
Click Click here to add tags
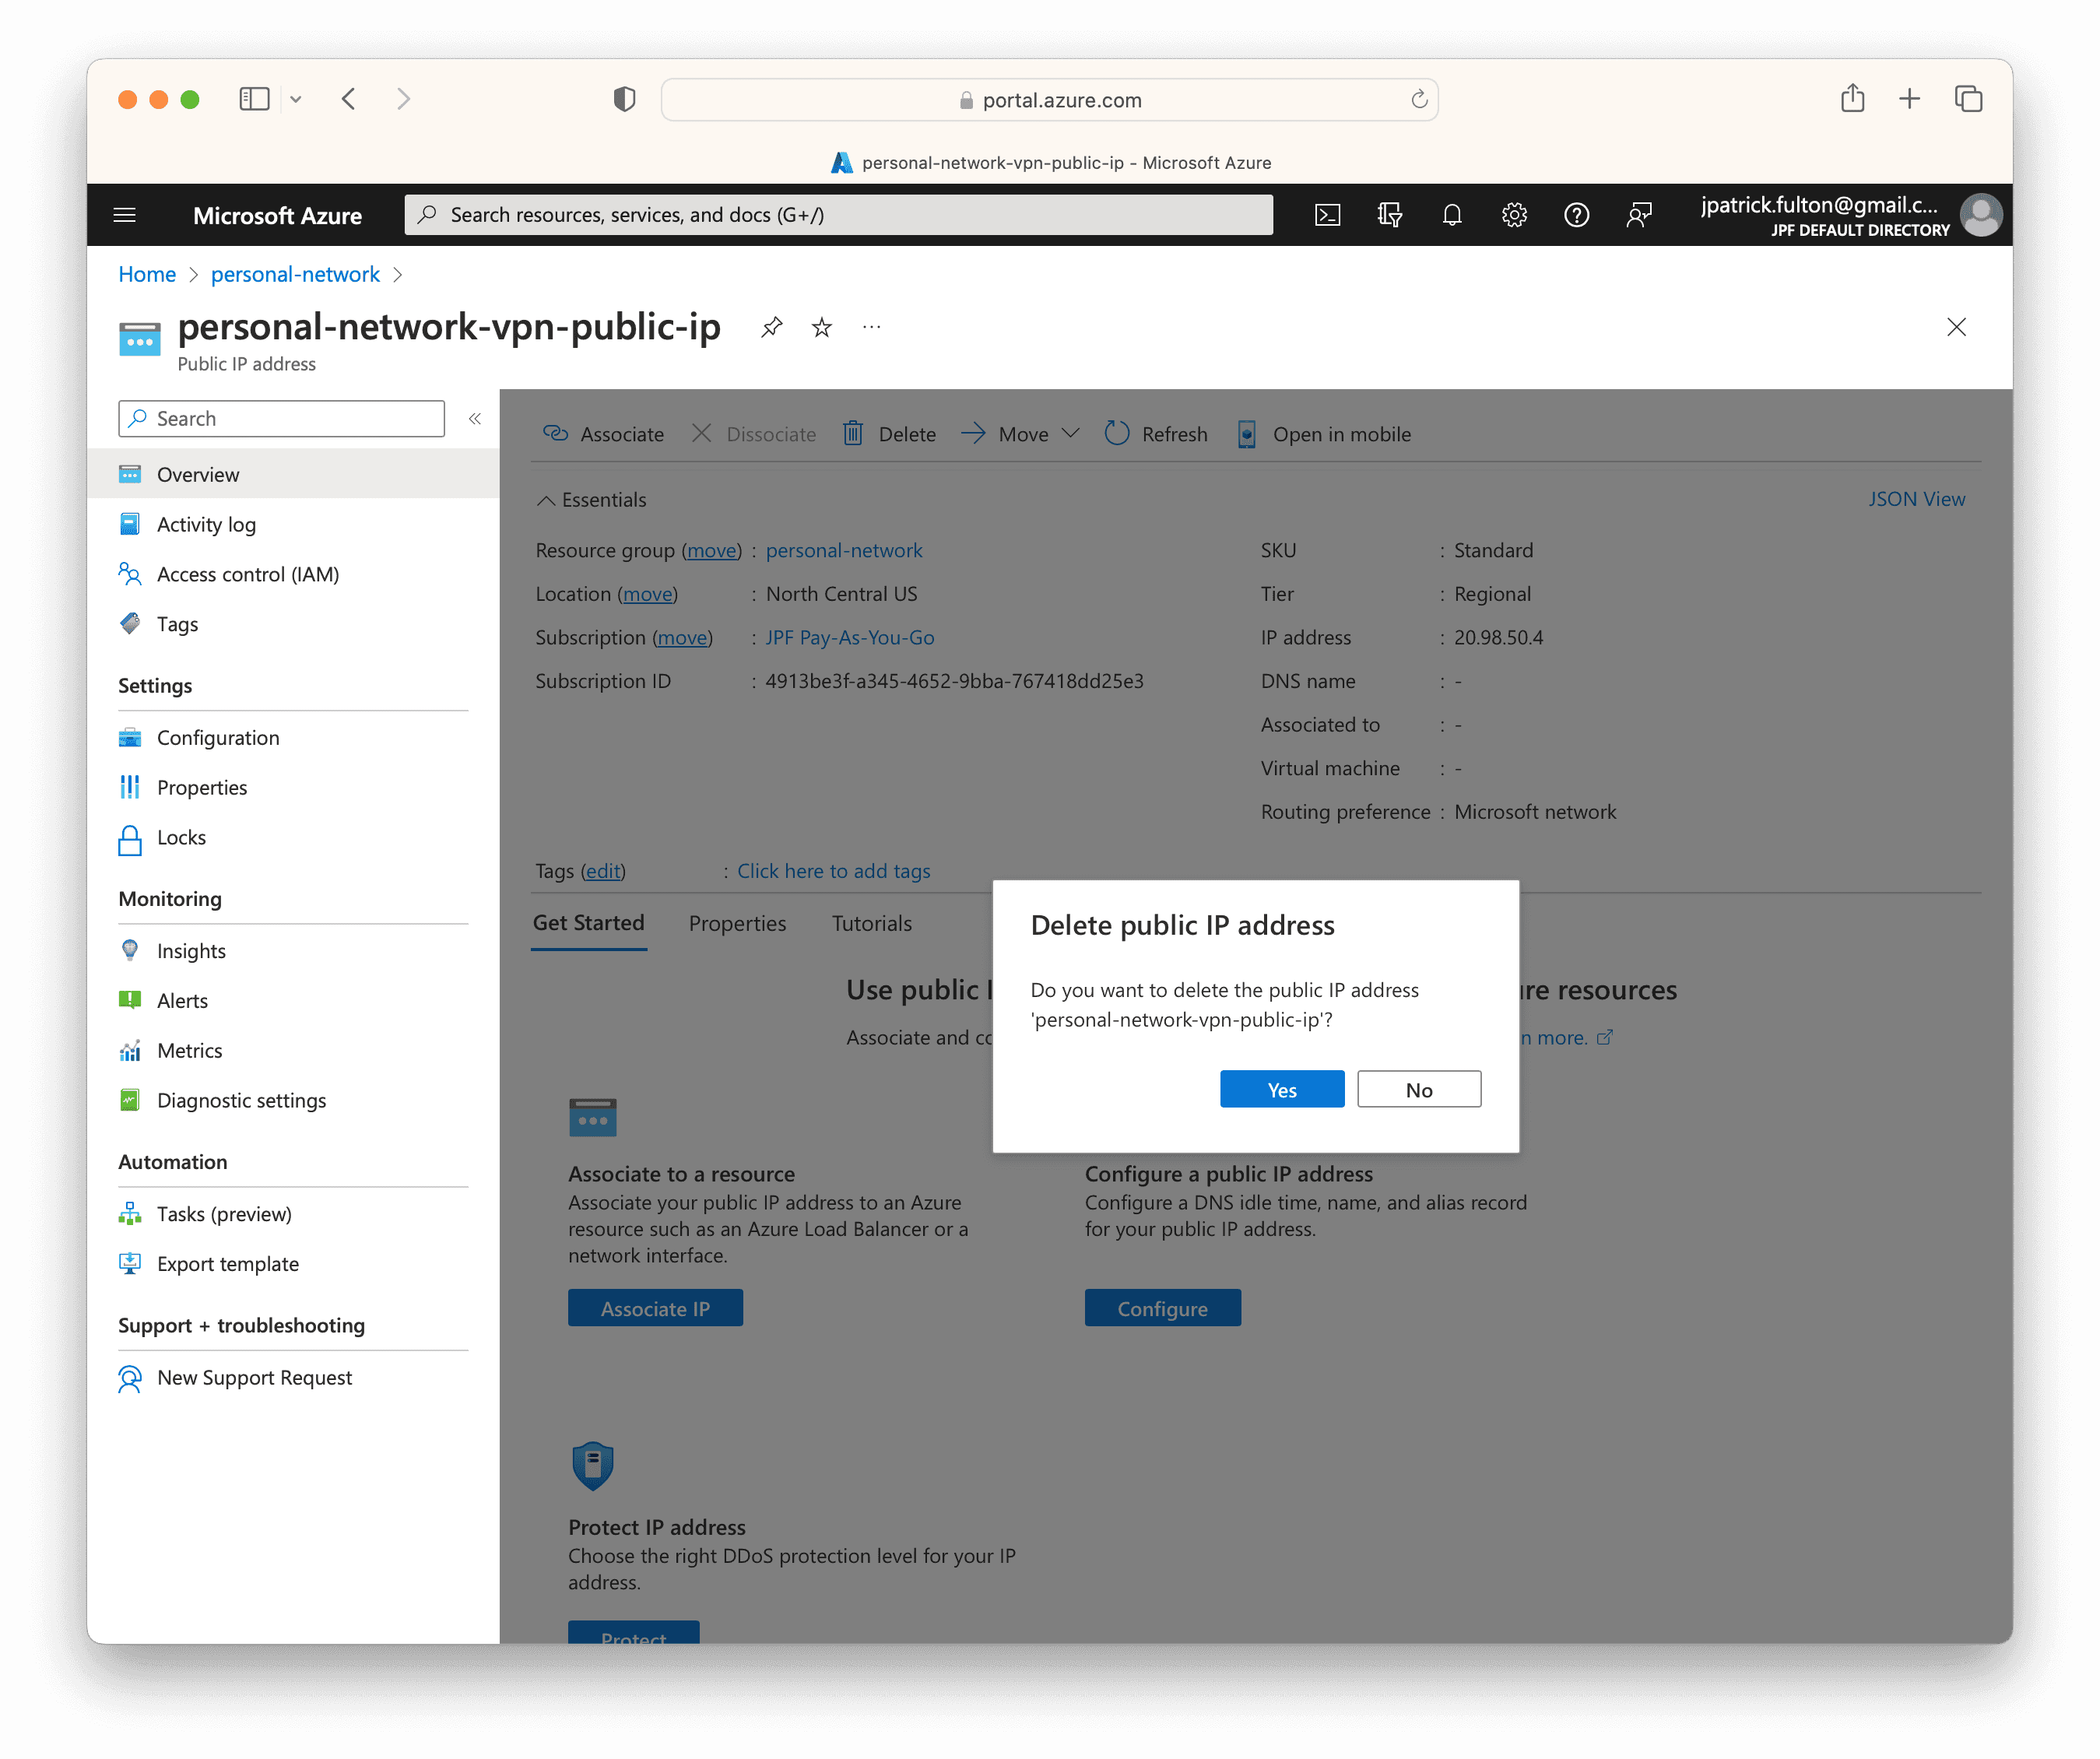(x=833, y=871)
